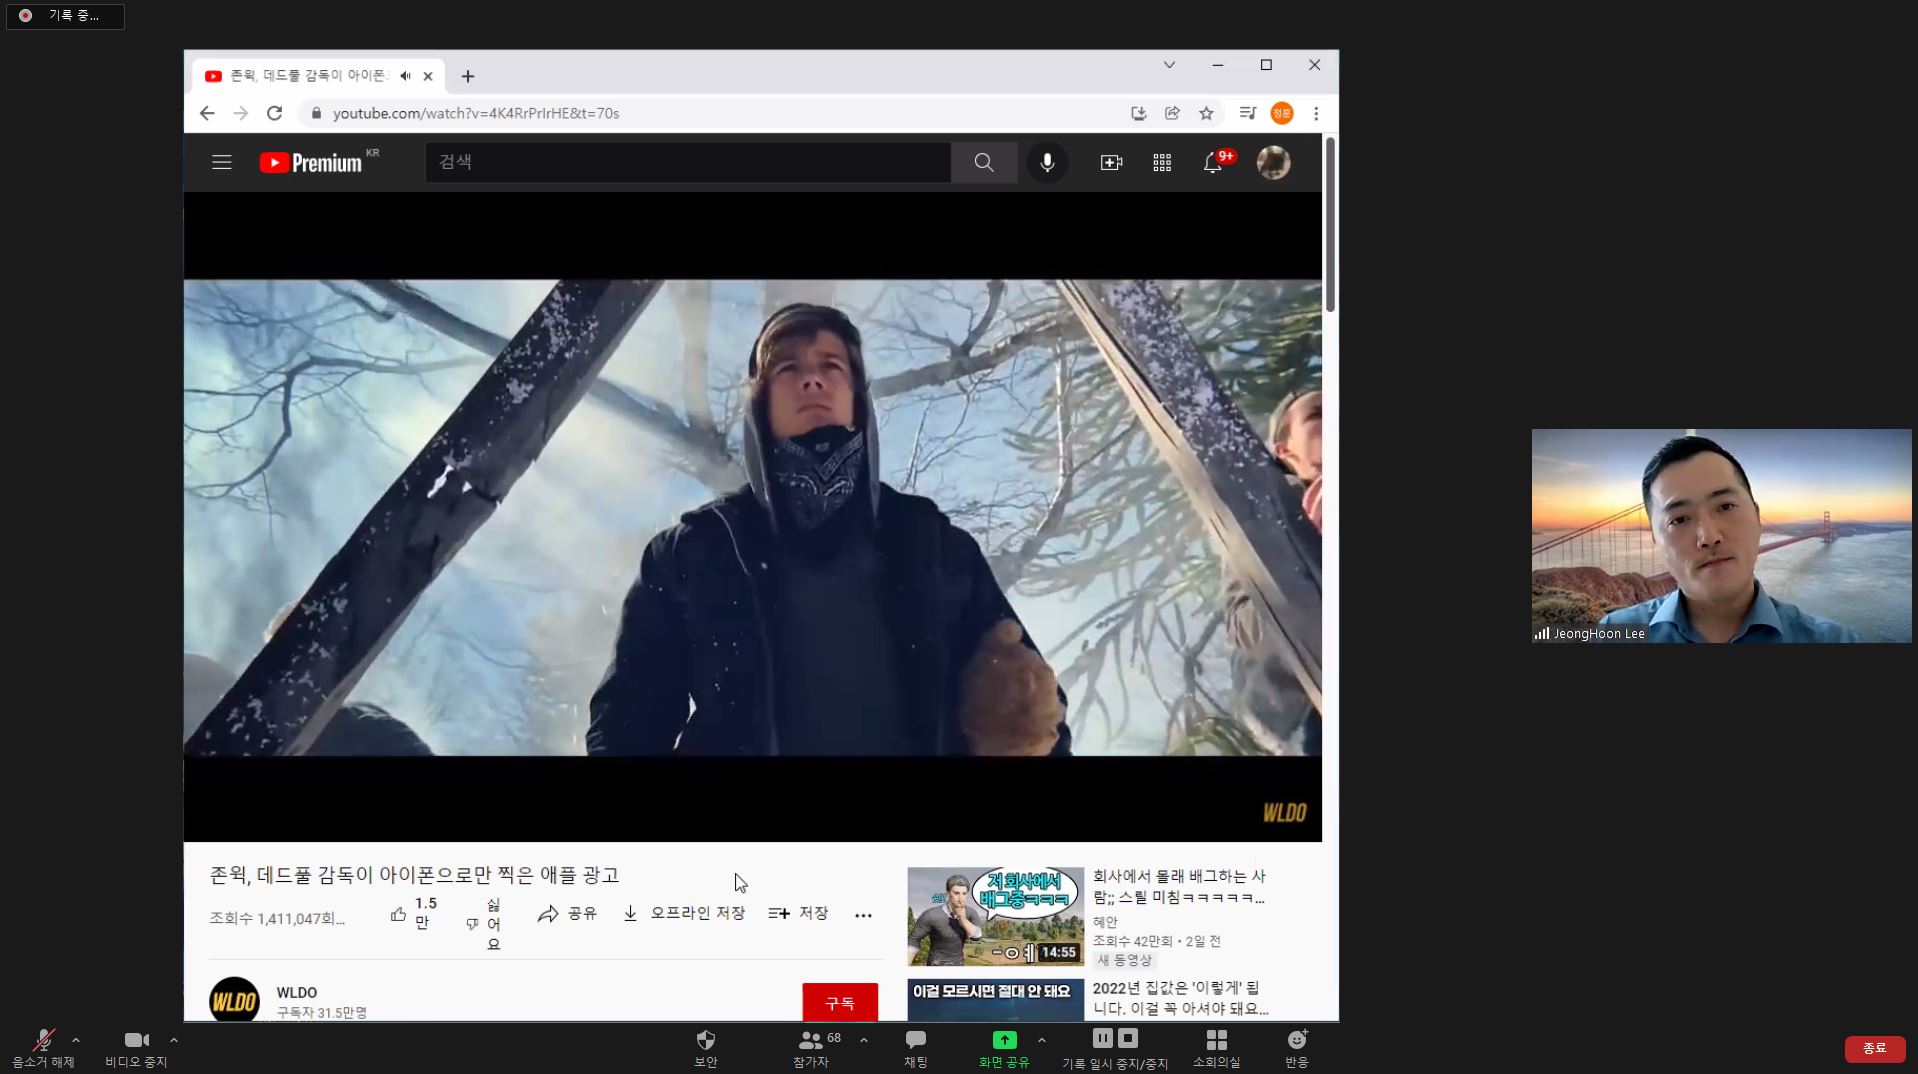The width and height of the screenshot is (1918, 1074).
Task: Click the search magnifier button
Action: (984, 162)
